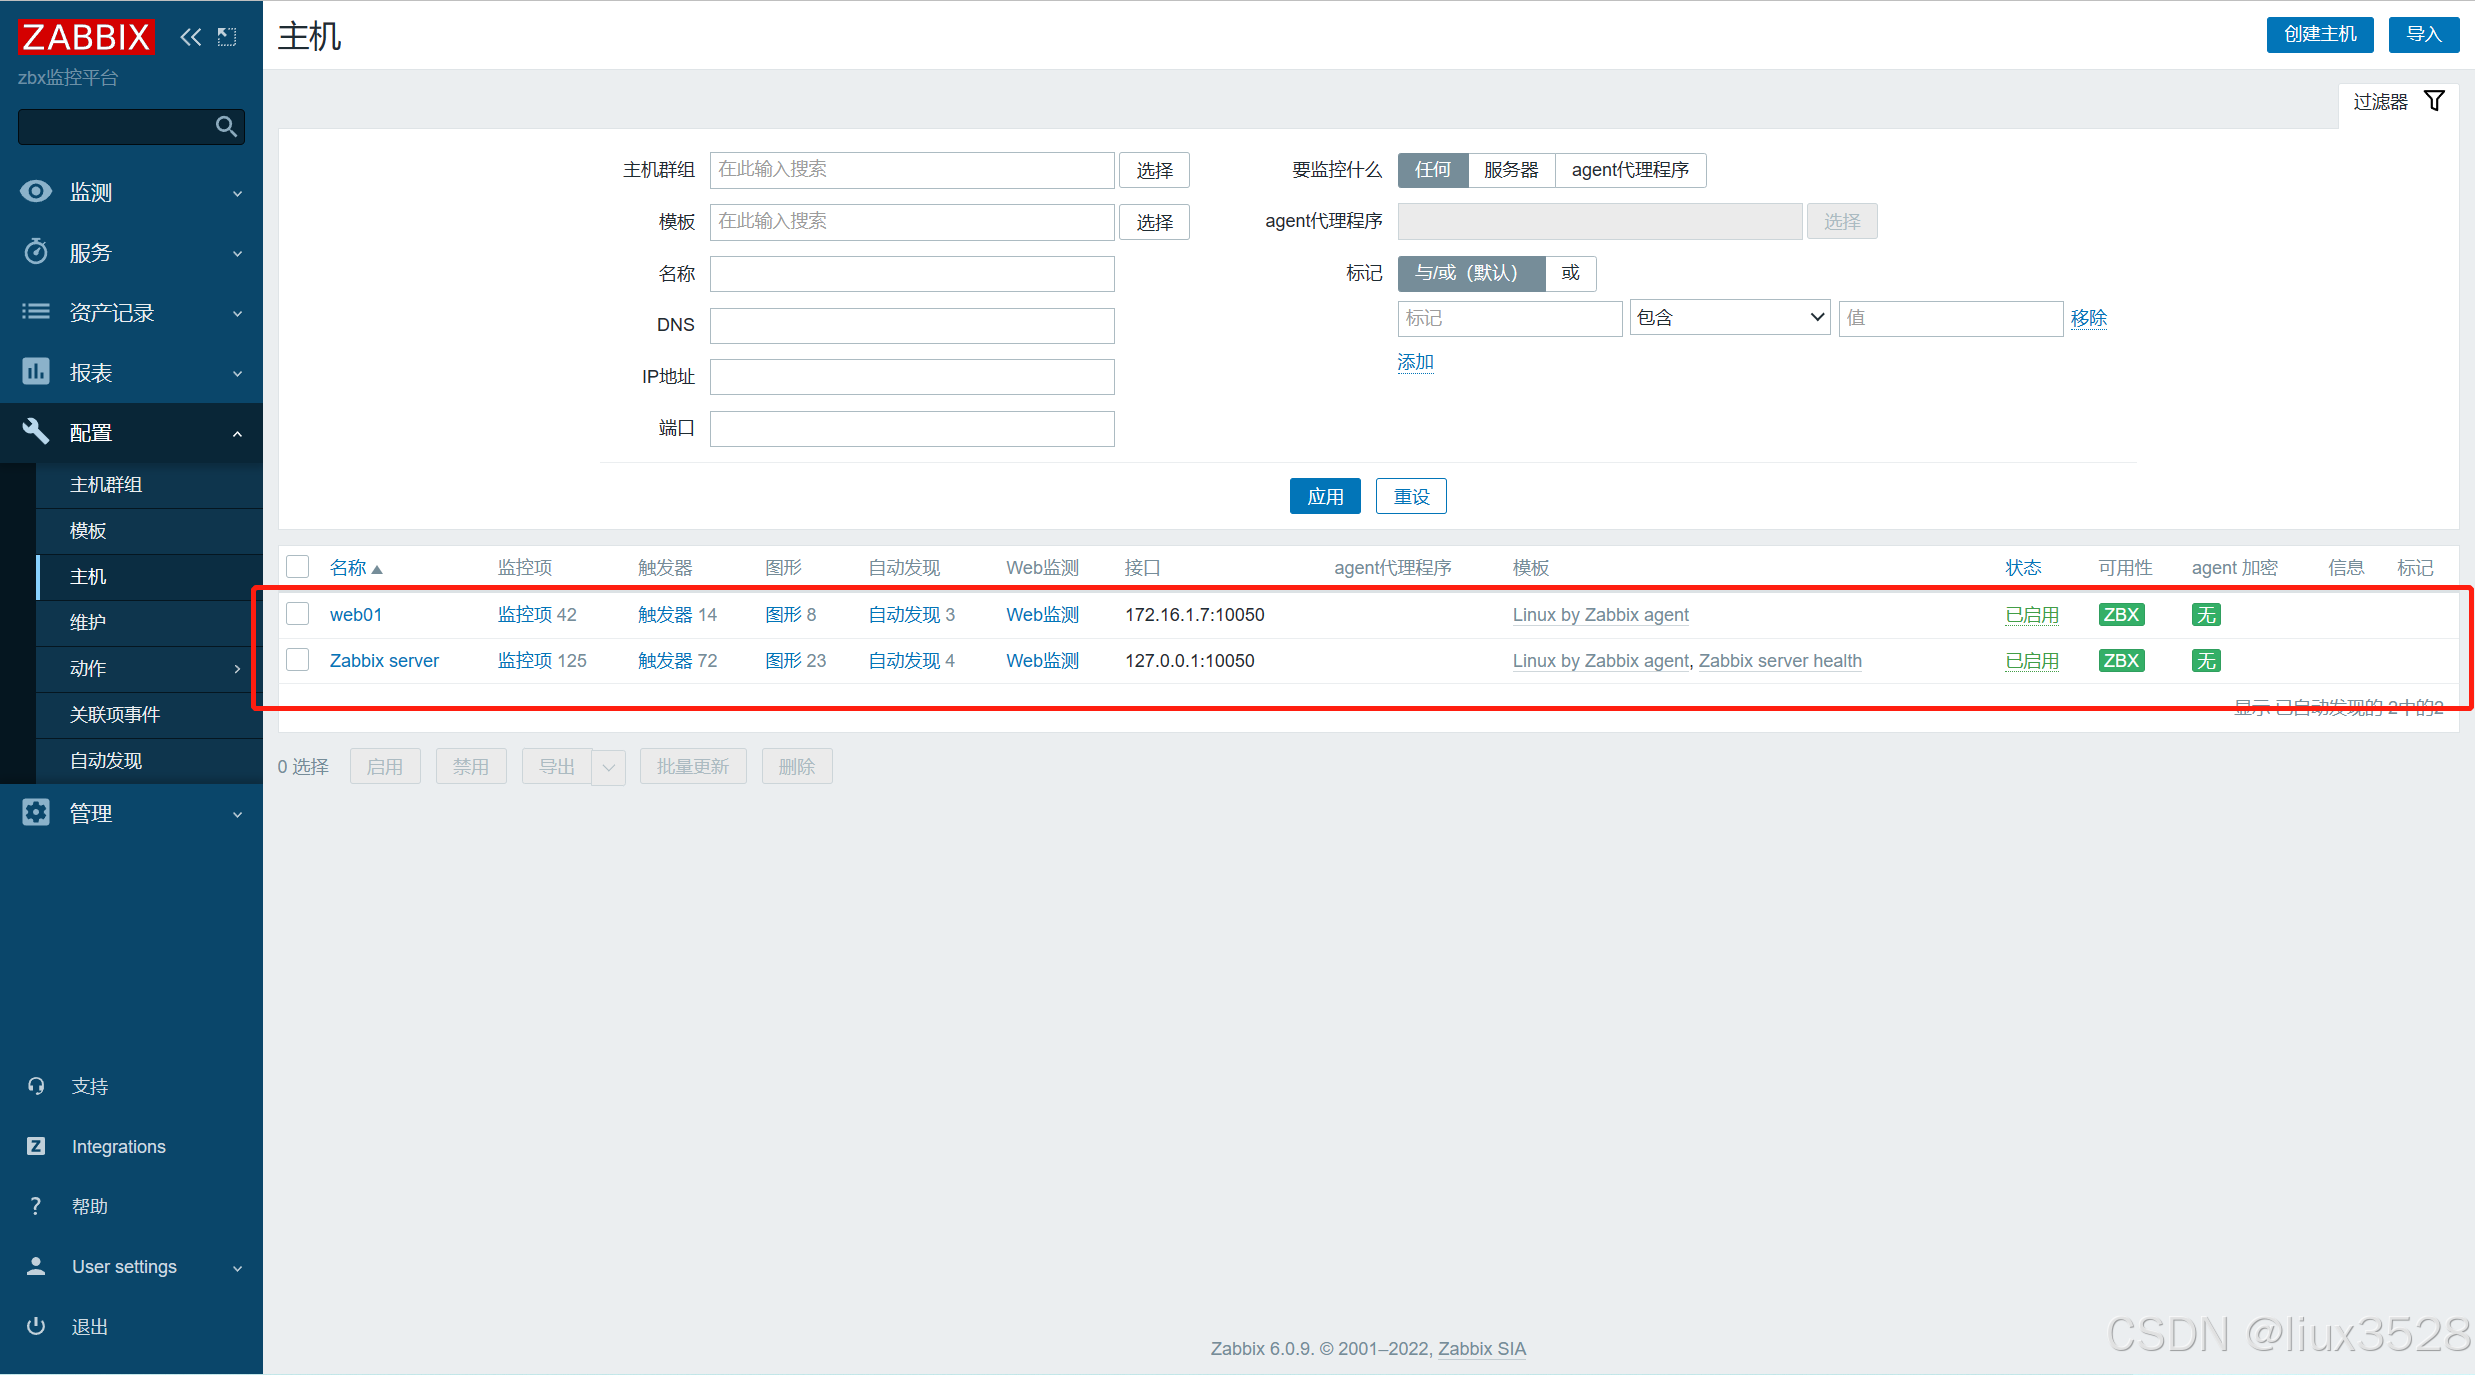Click the headset icon for 支持
Screen dimensions: 2475x1375
point(36,1086)
